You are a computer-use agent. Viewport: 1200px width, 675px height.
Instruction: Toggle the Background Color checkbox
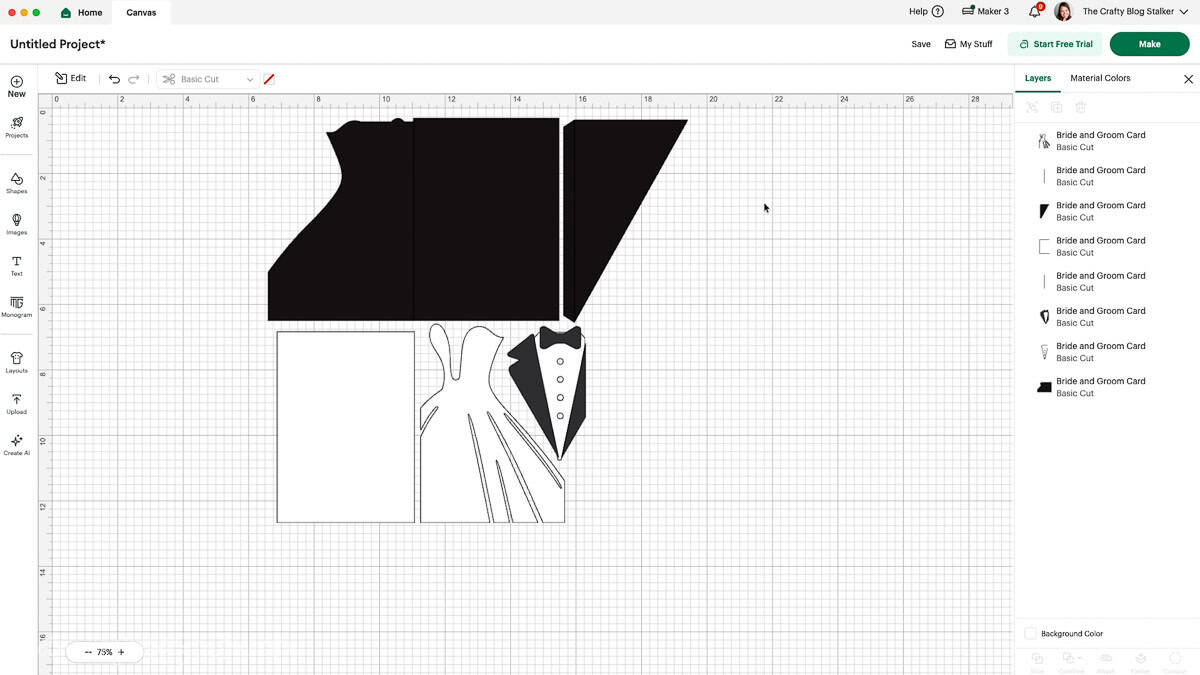tap(1030, 633)
